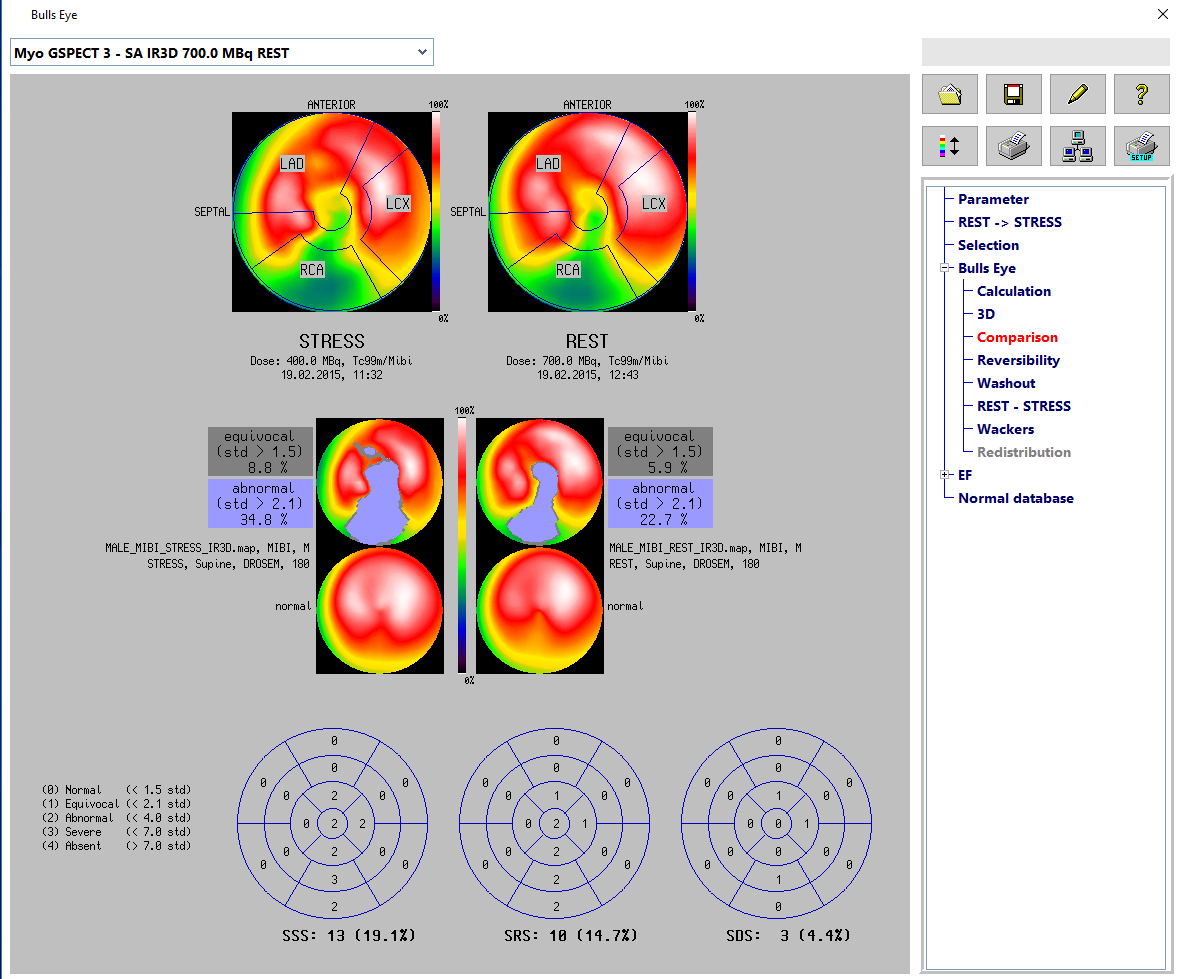Save using the floppy disk icon
This screenshot has width=1178, height=979.
[x=1013, y=94]
